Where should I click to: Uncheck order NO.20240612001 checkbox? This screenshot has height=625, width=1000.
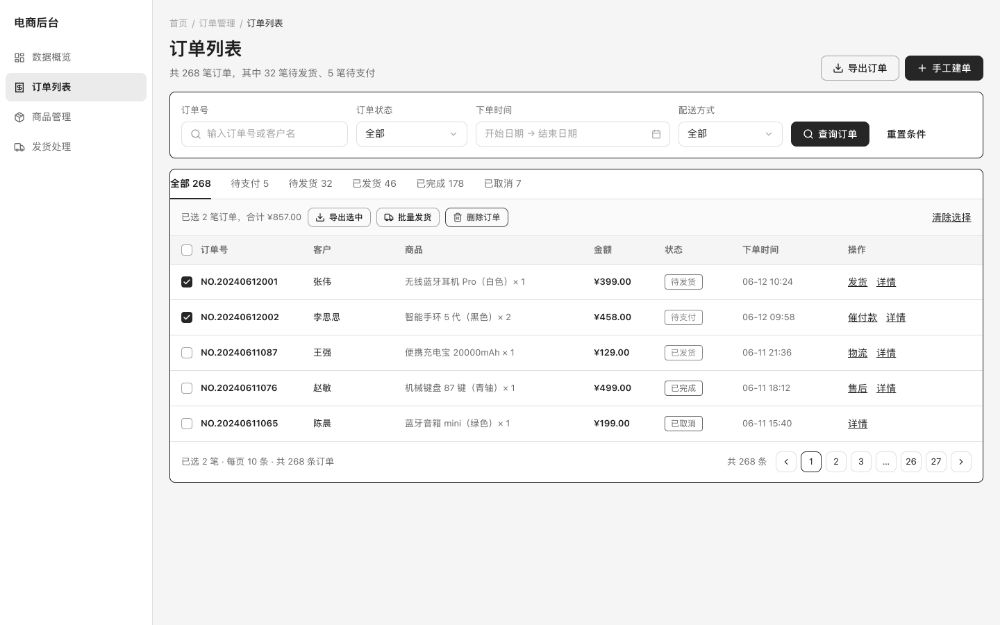187,282
